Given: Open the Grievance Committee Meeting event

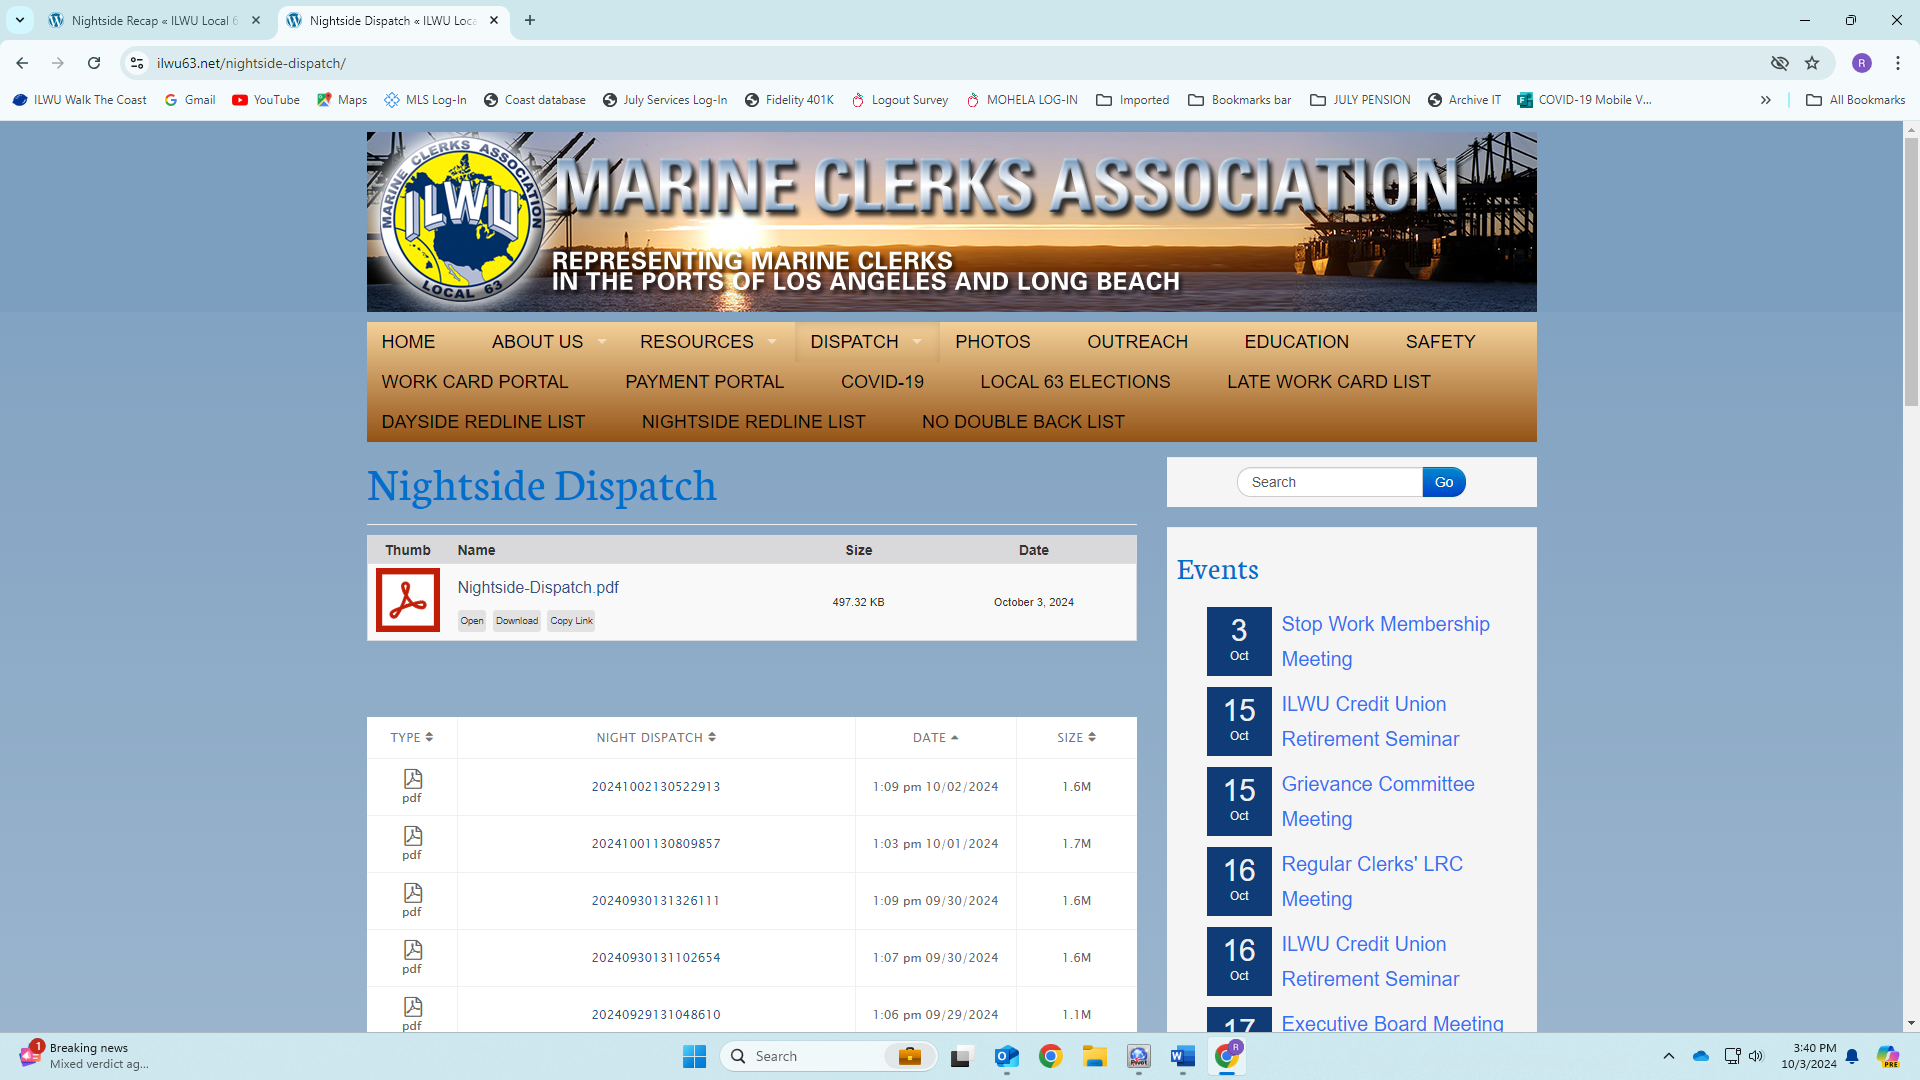Looking at the screenshot, I should (x=1378, y=801).
